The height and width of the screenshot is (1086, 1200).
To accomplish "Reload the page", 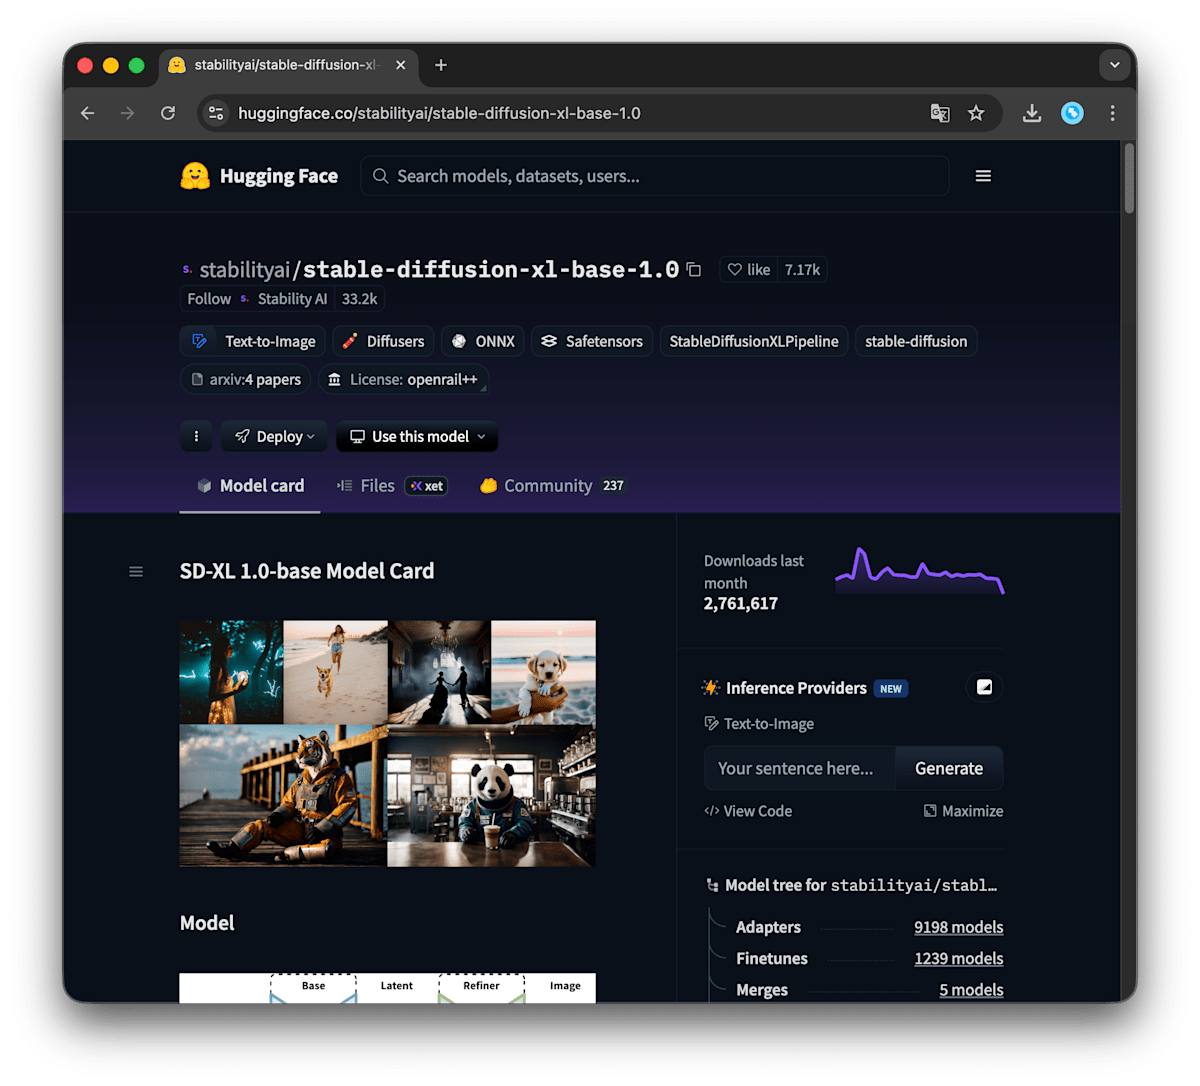I will point(168,113).
